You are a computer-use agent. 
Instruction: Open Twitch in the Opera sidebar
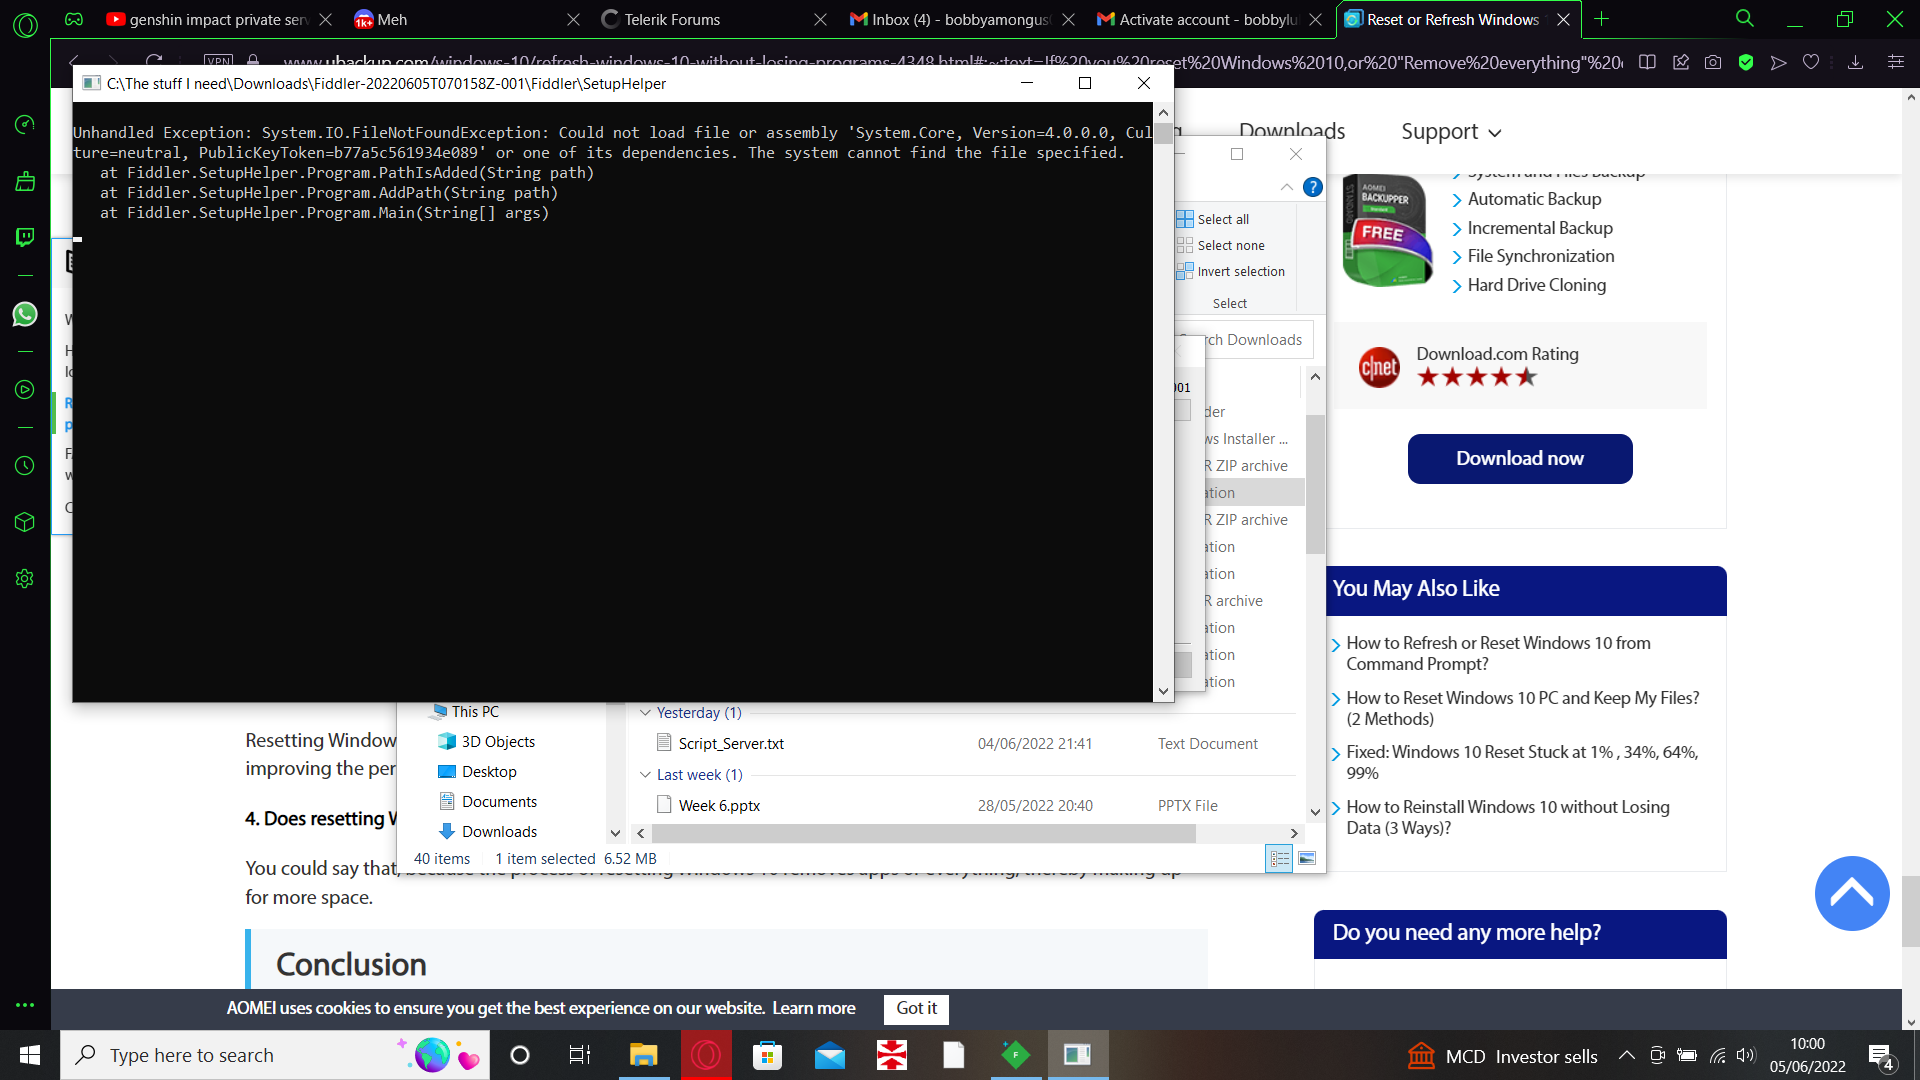pos(25,237)
